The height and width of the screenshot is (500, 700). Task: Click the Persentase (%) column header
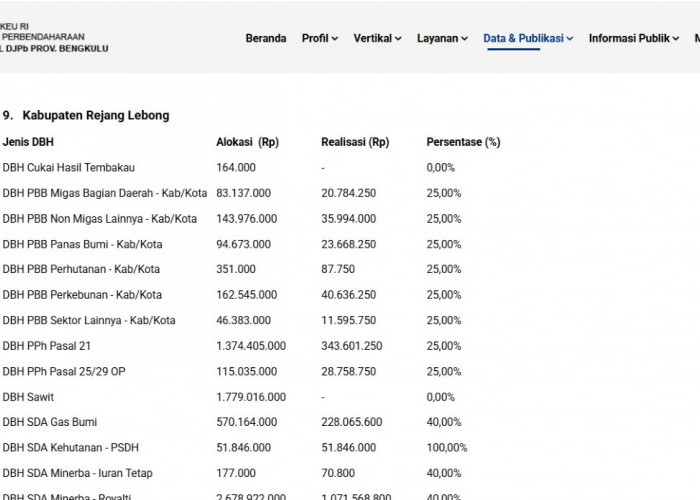[463, 142]
